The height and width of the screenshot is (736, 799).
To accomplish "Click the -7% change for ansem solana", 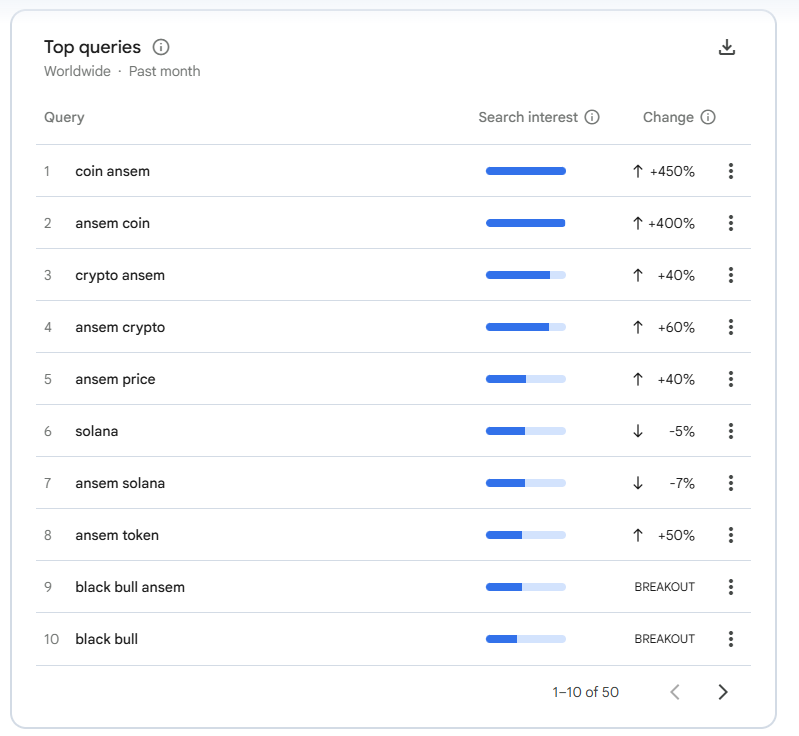I will [682, 483].
